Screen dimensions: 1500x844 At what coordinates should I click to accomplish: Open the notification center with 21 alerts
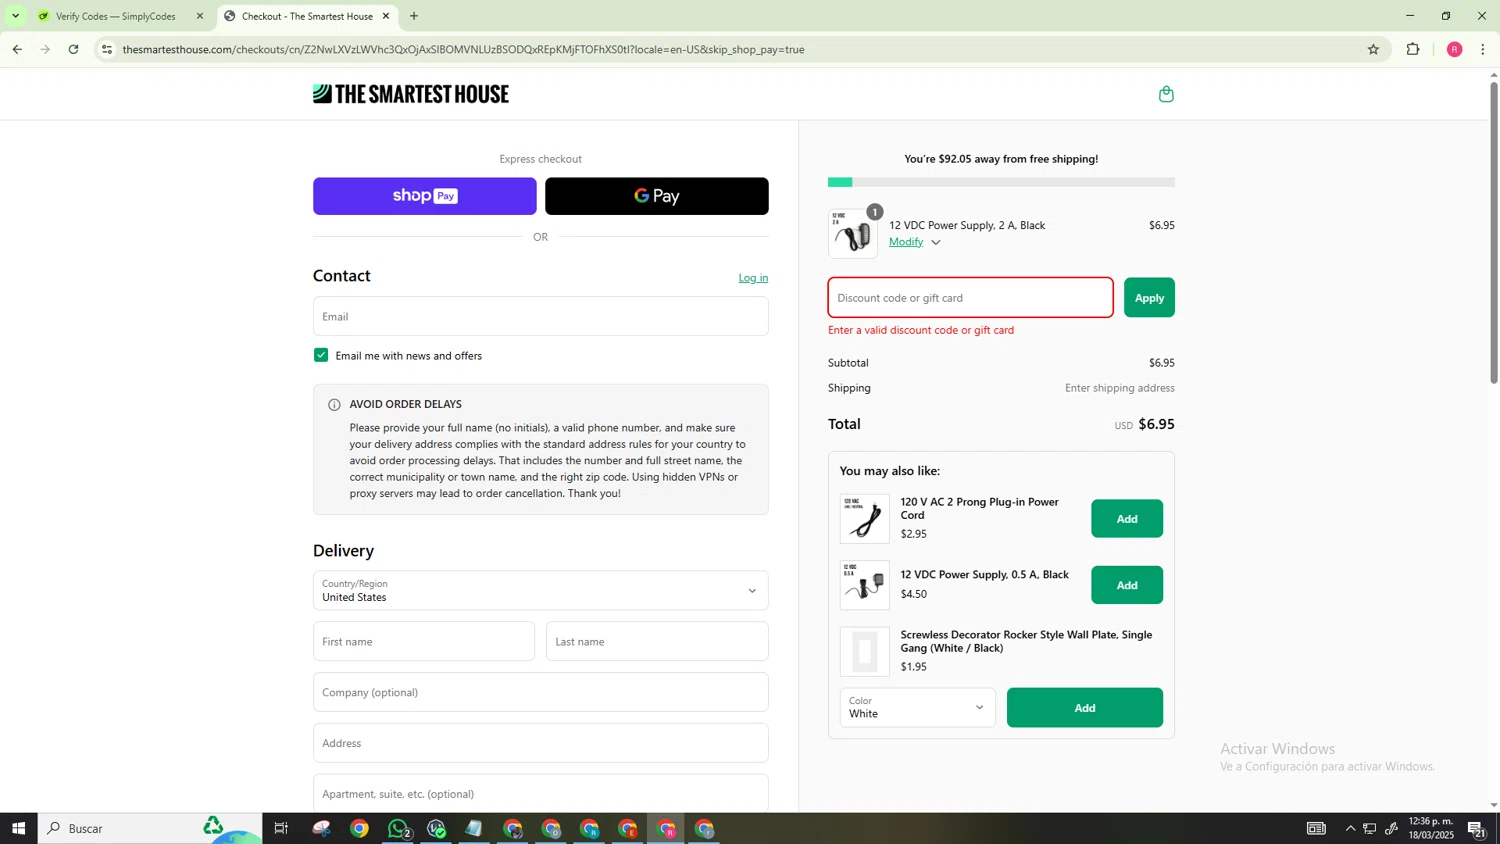[1477, 828]
